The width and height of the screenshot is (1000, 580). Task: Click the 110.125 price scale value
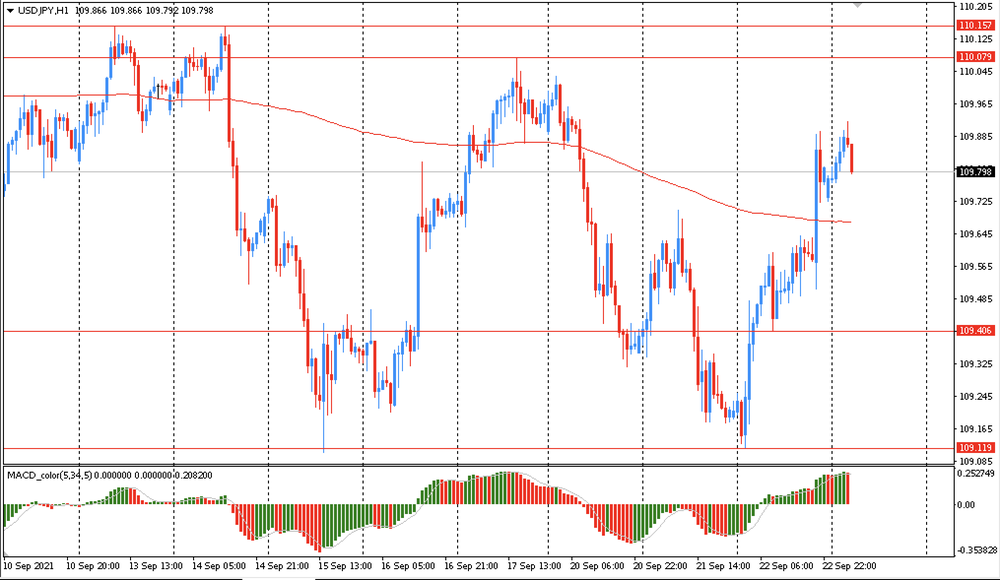click(976, 40)
